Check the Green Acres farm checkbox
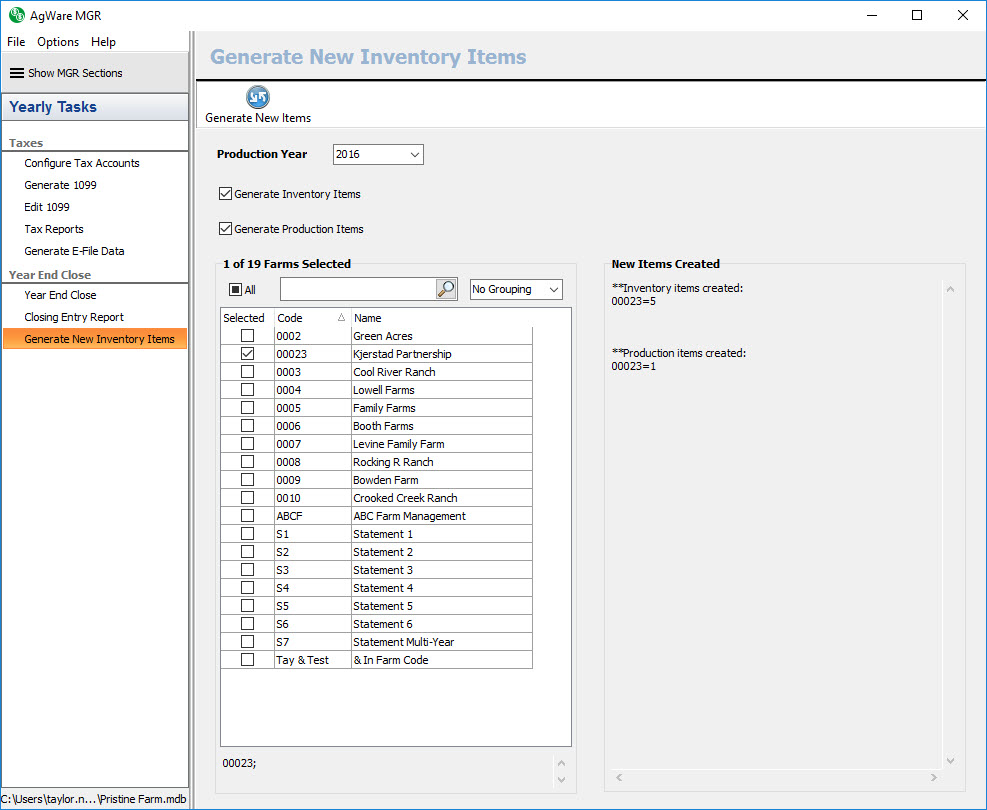 click(247, 336)
